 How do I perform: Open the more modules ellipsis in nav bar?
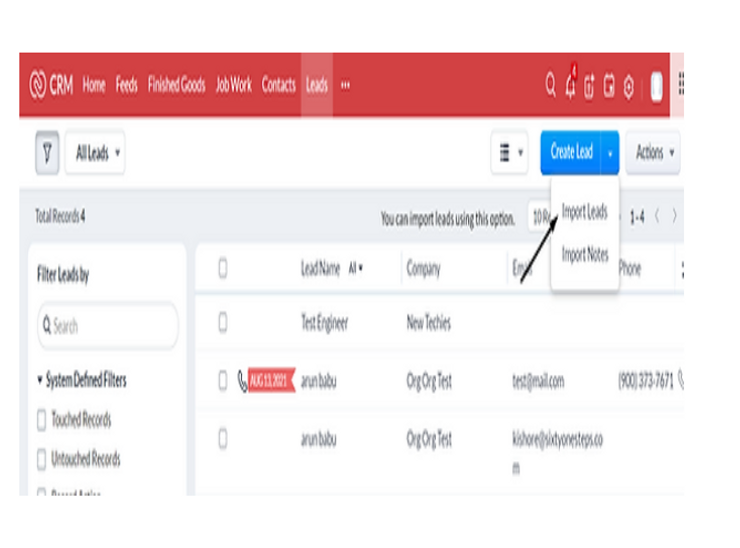345,85
